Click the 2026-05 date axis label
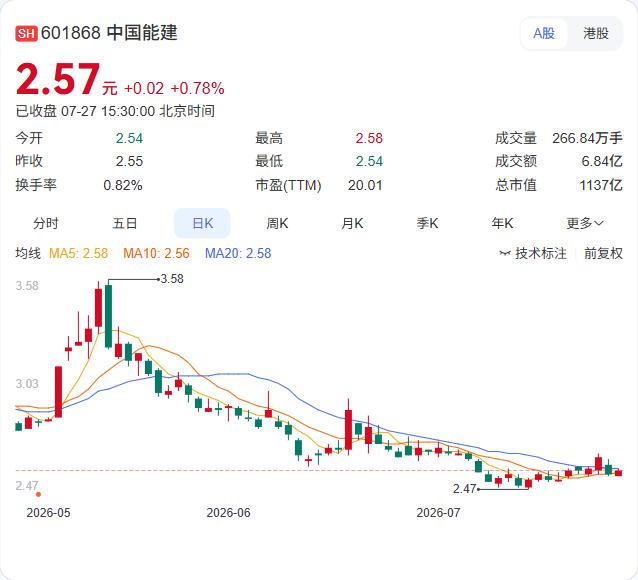Screen dimensions: 638x580 click(x=48, y=512)
